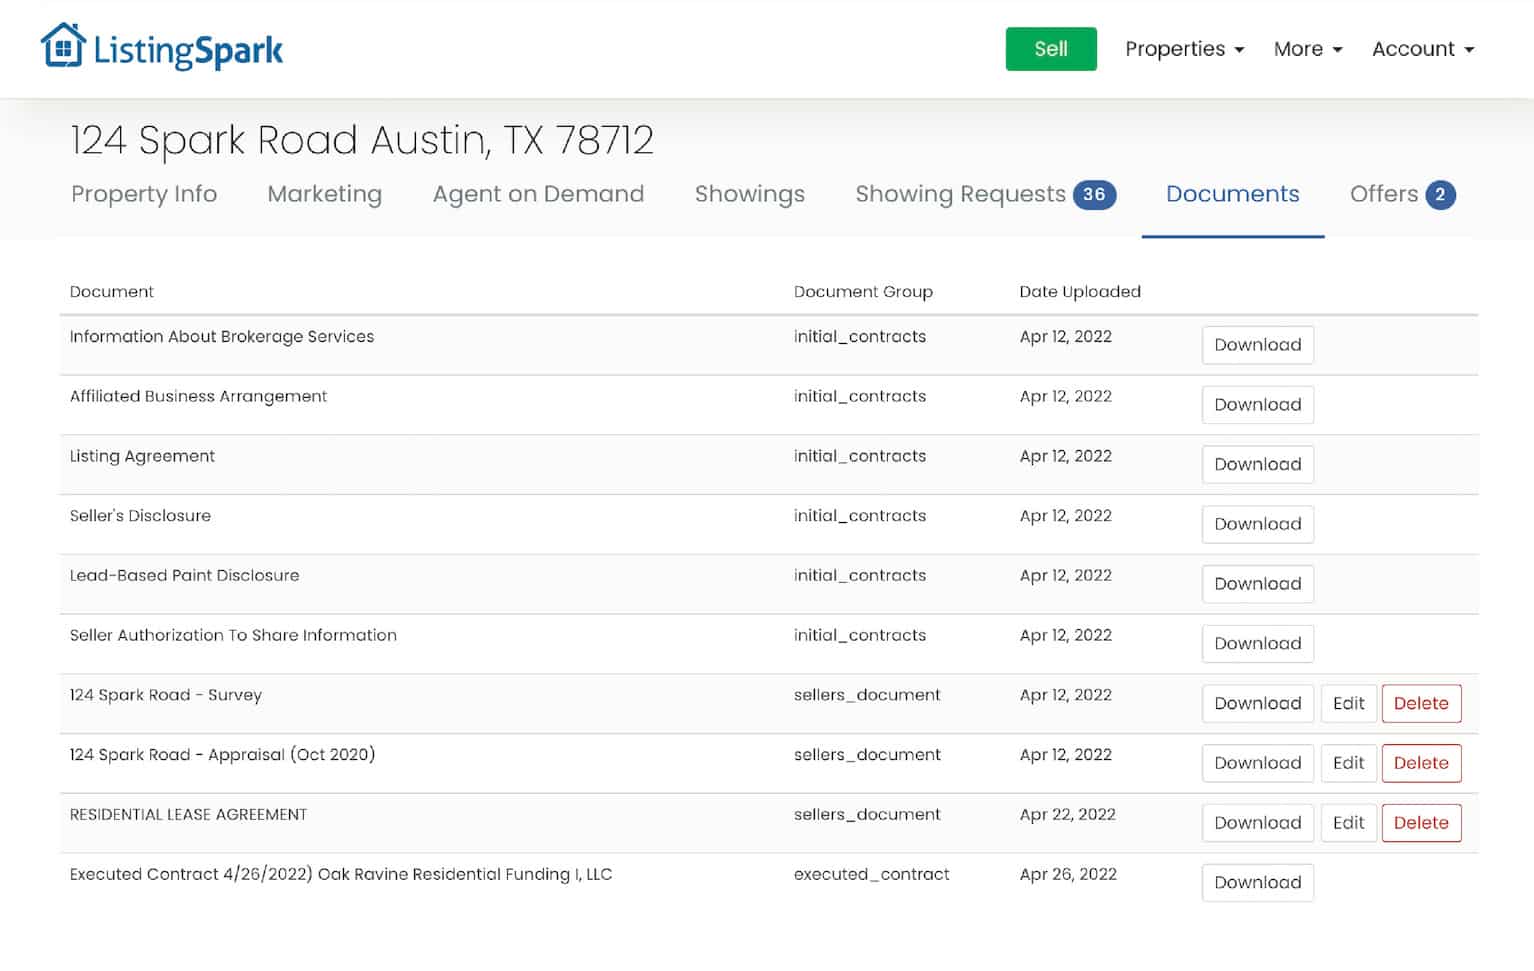Click the Document Group column header
The width and height of the screenshot is (1534, 971).
tap(863, 292)
